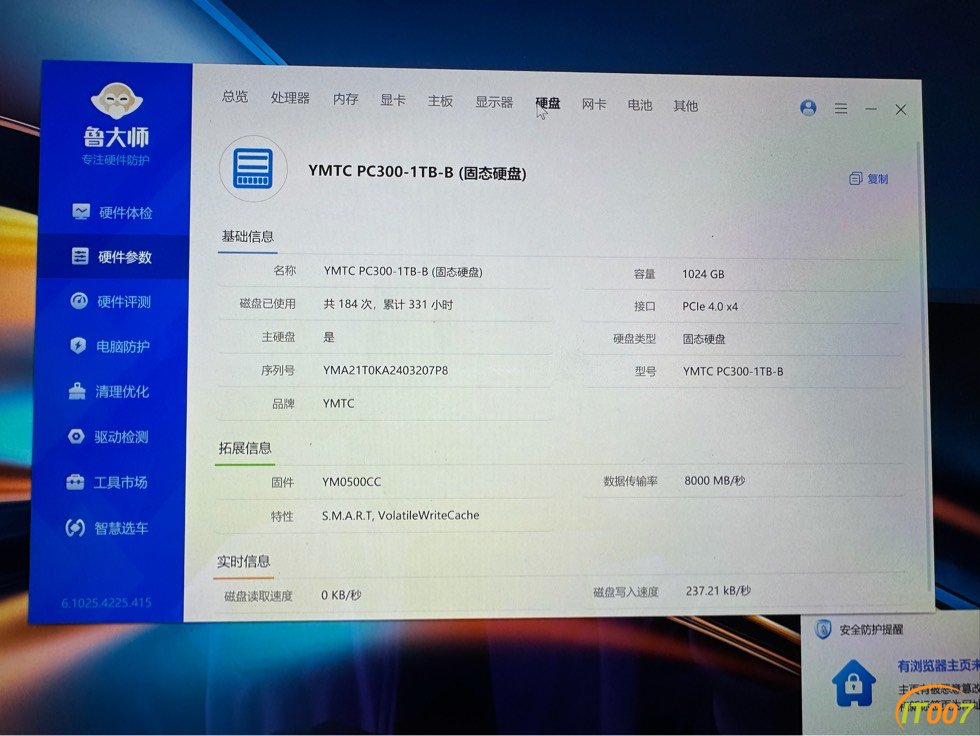This screenshot has width=980, height=736.
Task: Click the 实时信息 section heading
Action: pos(243,561)
